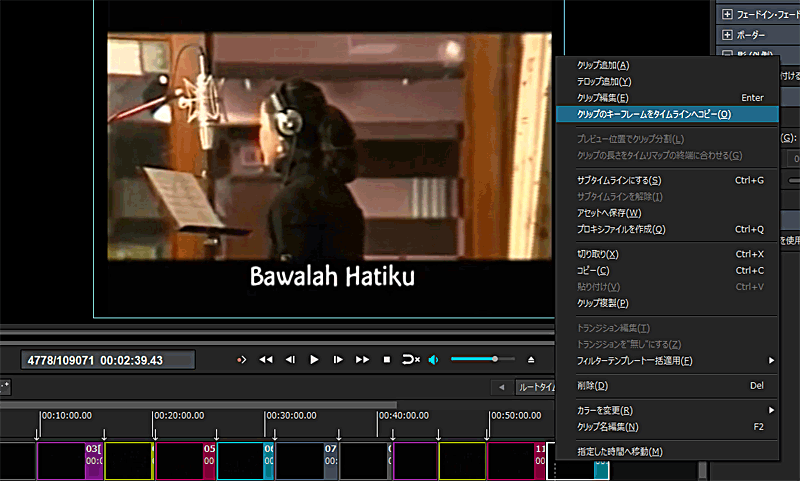This screenshot has height=481, width=800.
Task: Stop playback with the square button
Action: (387, 360)
